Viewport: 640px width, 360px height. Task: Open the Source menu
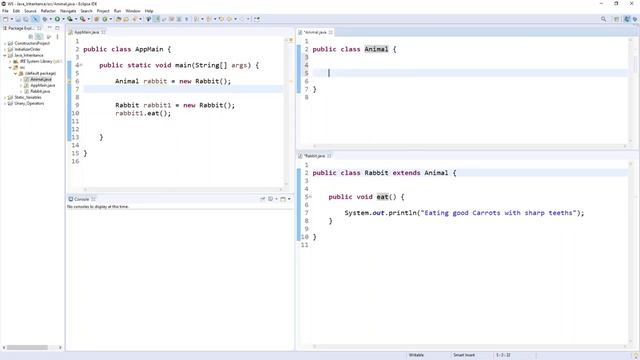pos(30,11)
